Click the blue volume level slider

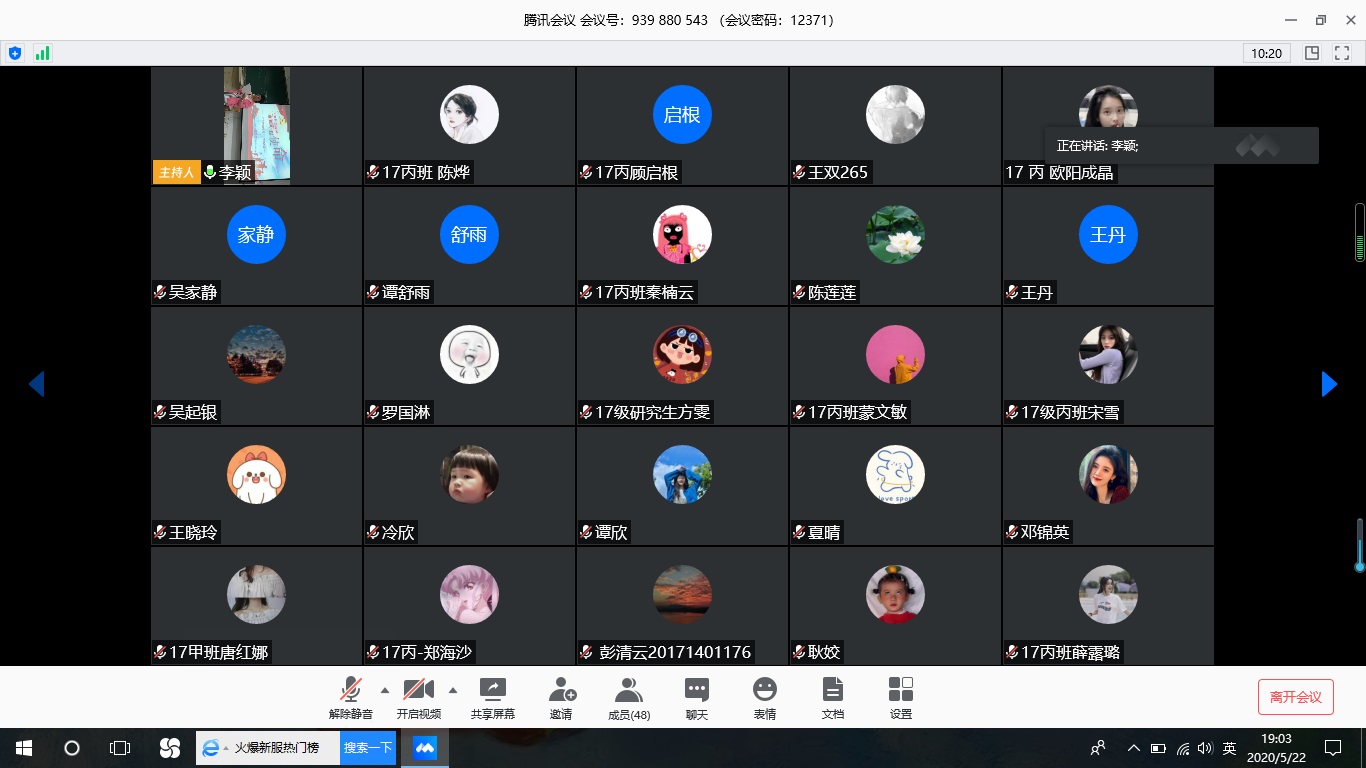pyautogui.click(x=1359, y=545)
